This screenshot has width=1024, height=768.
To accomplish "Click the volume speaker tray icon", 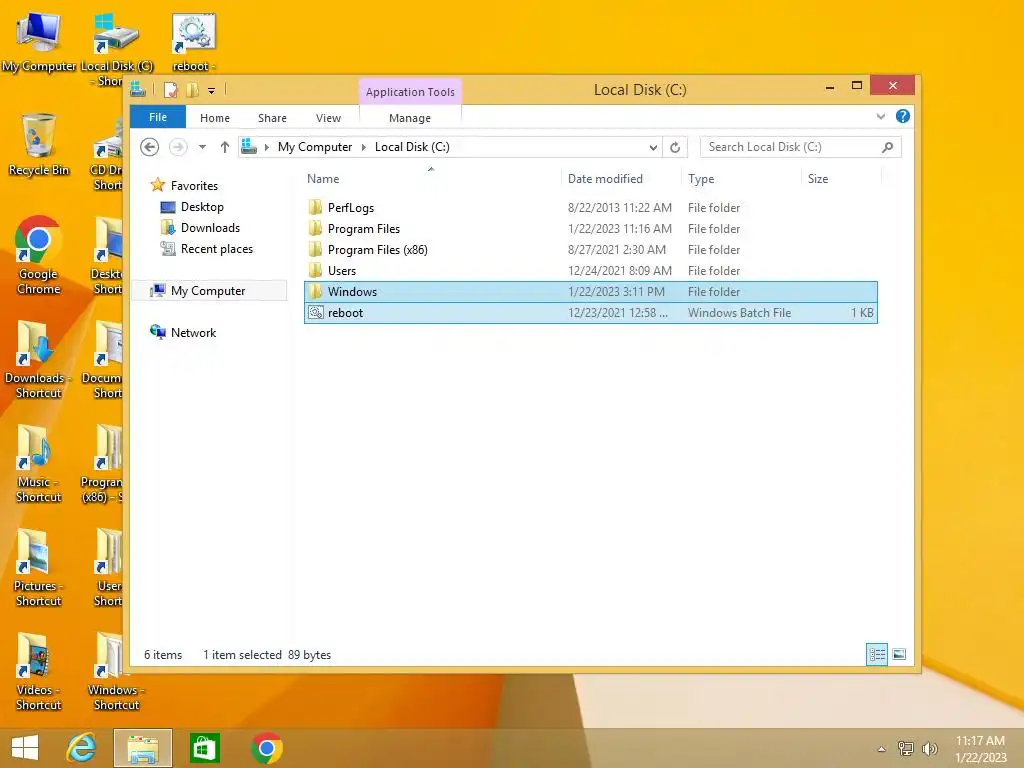I will 929,748.
